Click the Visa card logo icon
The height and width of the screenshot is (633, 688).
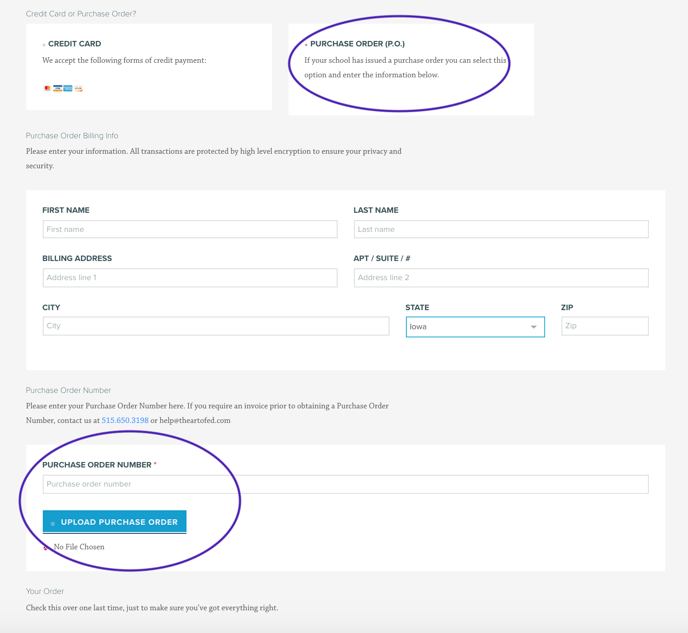57,88
